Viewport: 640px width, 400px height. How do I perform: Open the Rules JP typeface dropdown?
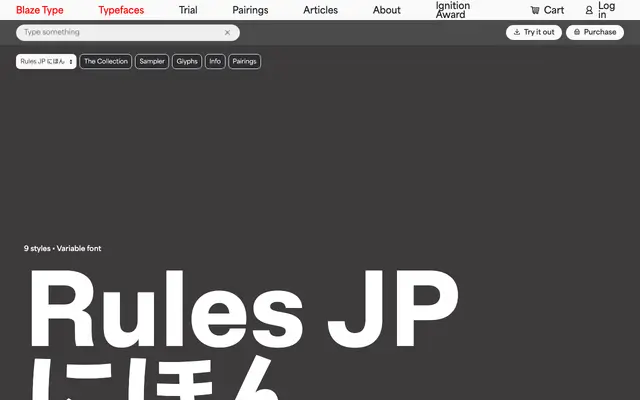tap(46, 62)
